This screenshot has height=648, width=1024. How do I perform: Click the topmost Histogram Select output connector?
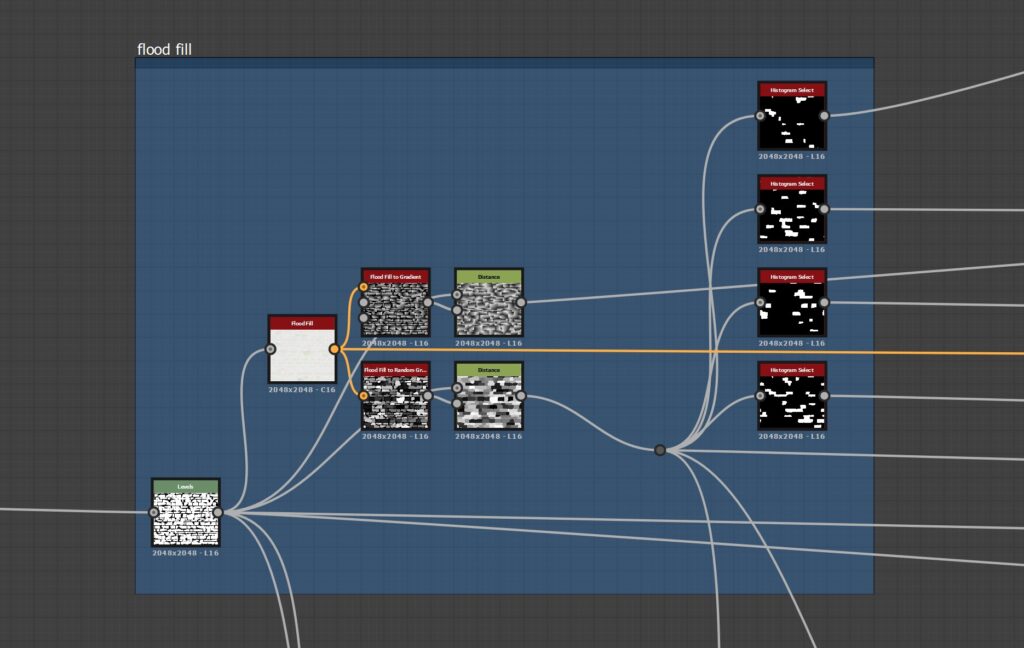coord(824,115)
